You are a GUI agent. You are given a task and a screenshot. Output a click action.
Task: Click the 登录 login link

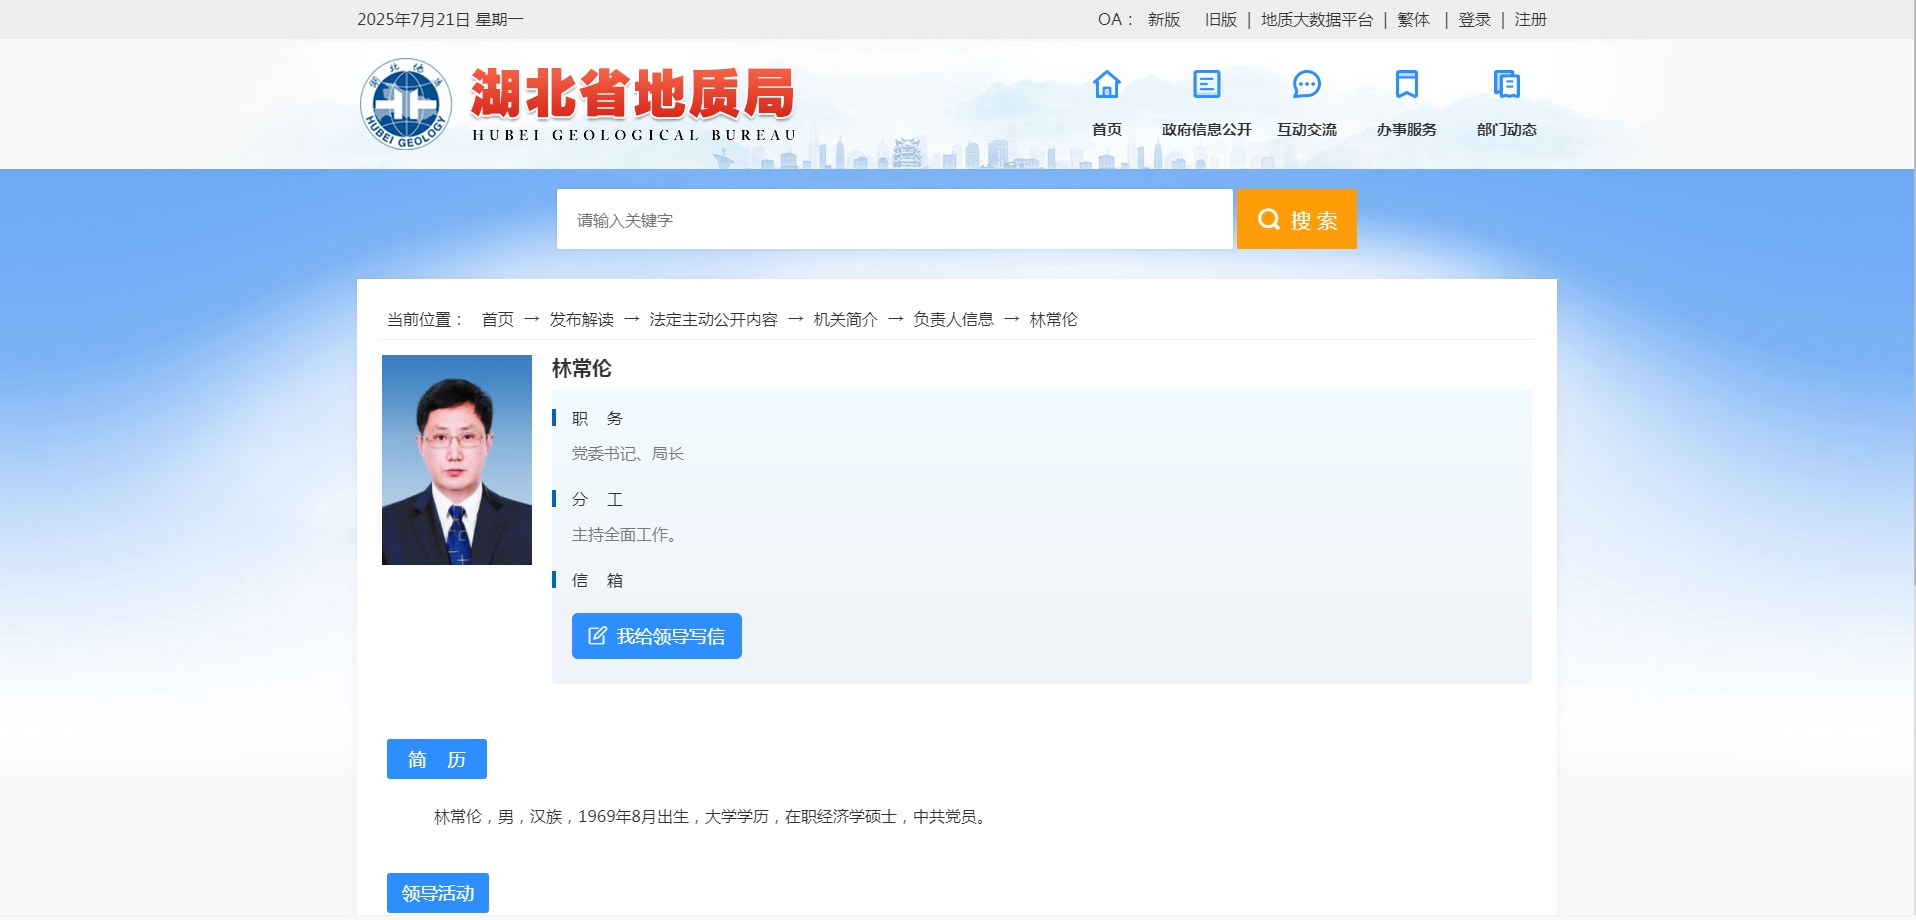pyautogui.click(x=1474, y=20)
